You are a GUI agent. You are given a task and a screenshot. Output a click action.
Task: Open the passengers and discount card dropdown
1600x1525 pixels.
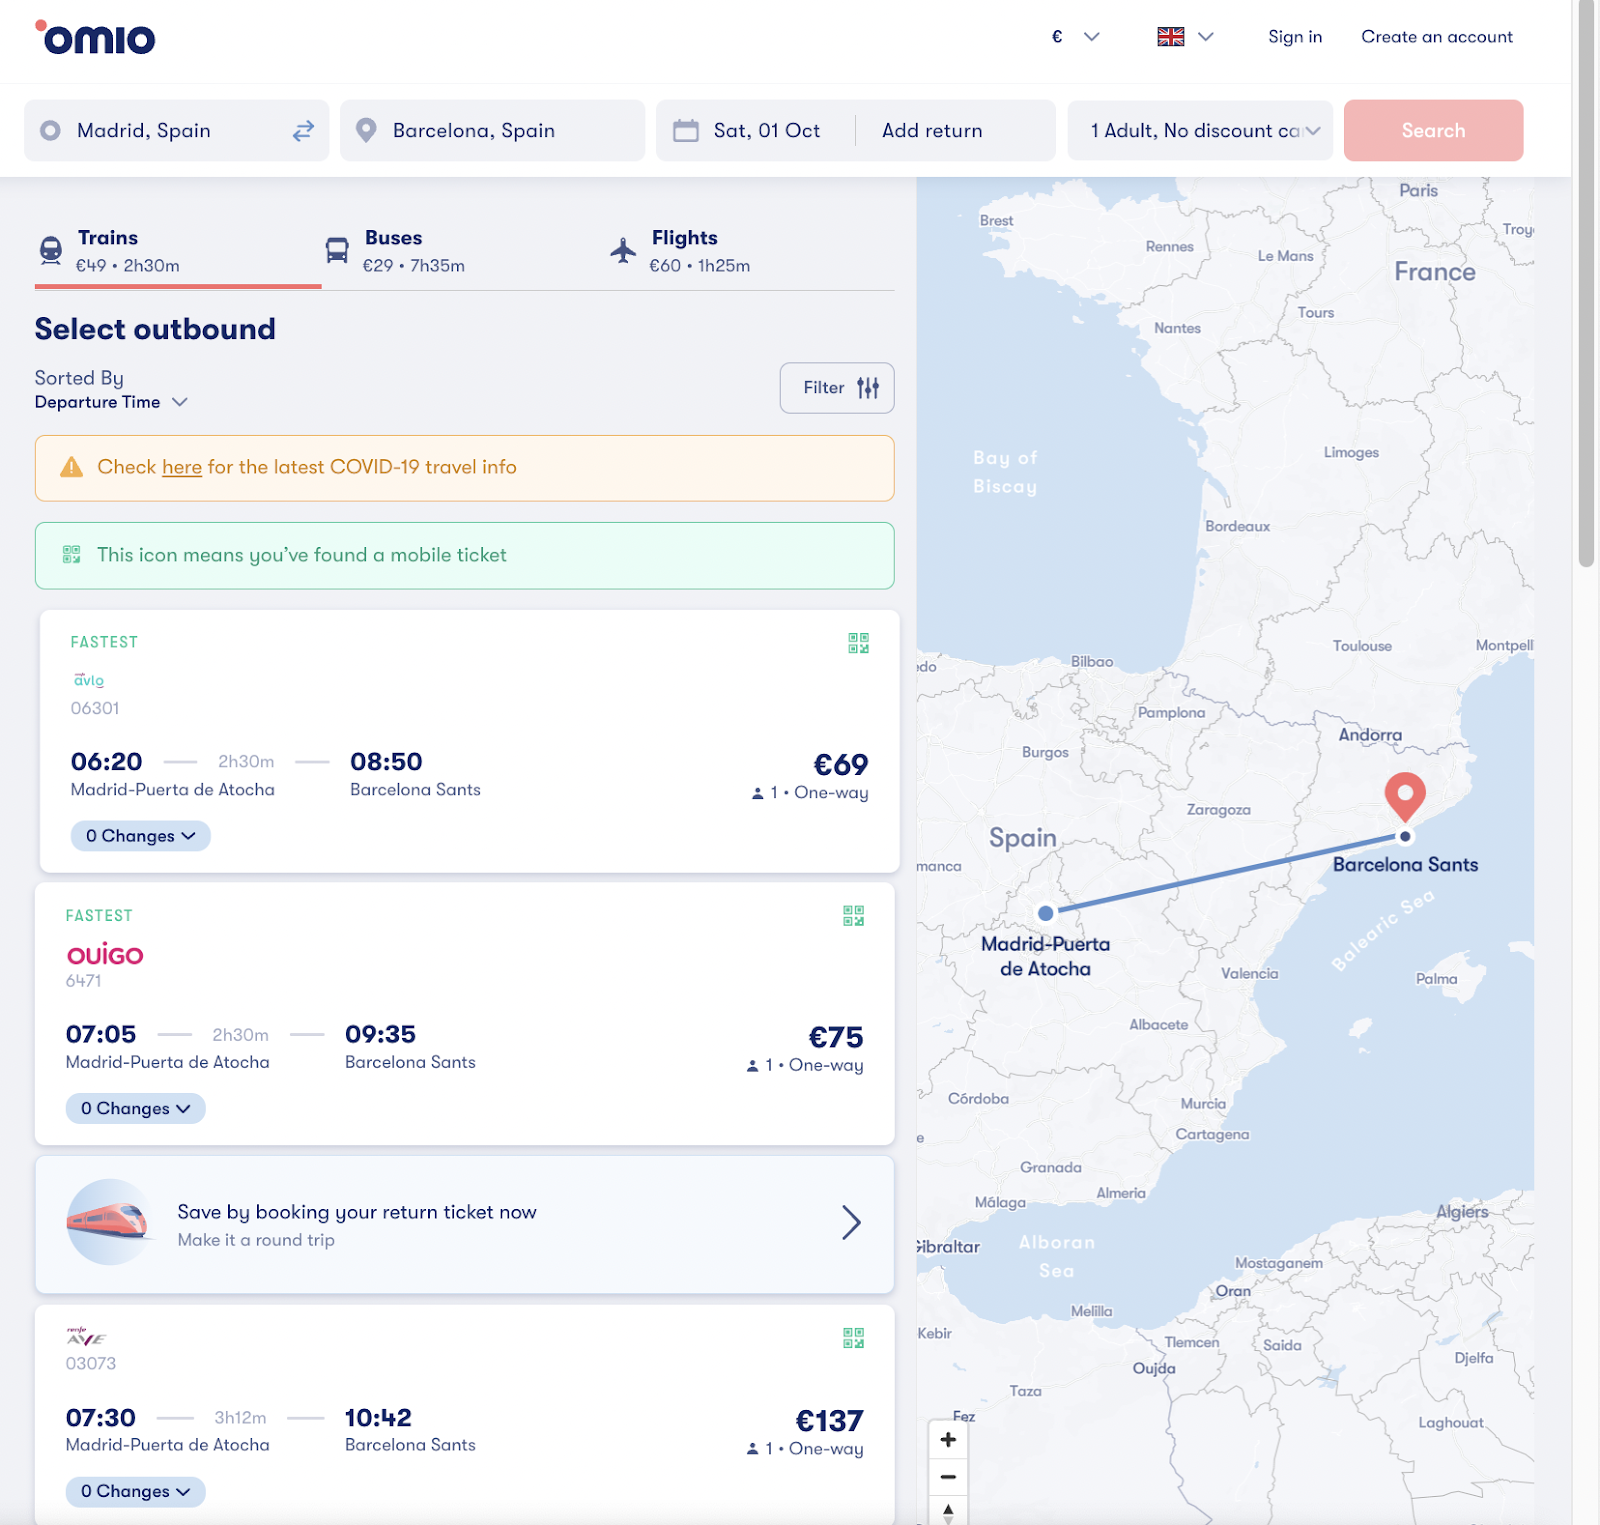(1200, 131)
